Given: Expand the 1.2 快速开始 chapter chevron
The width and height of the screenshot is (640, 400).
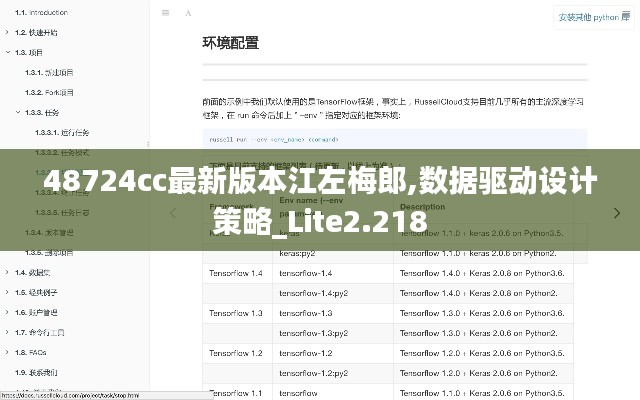Looking at the screenshot, I should [7, 32].
